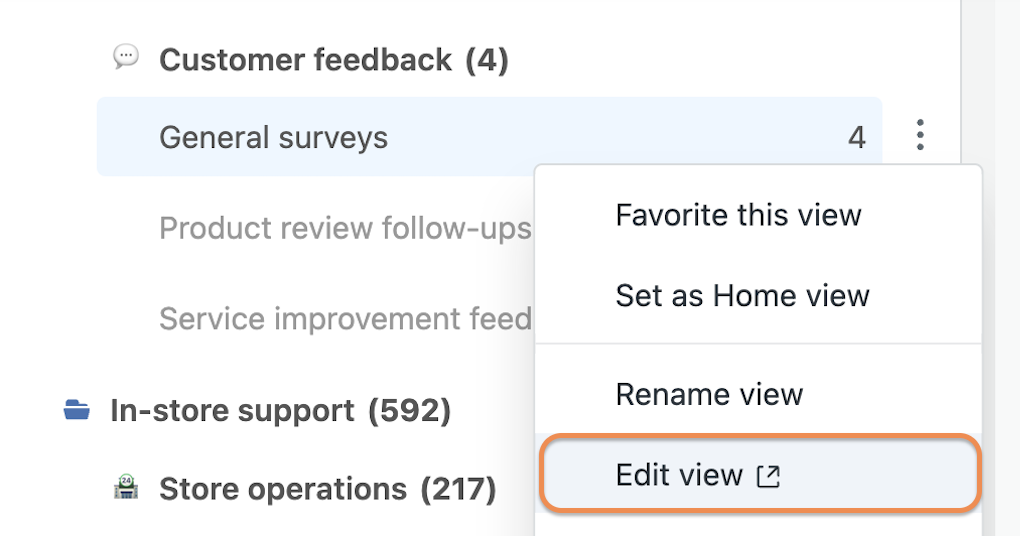Click the Store operations 24-hour shop icon

coord(126,487)
